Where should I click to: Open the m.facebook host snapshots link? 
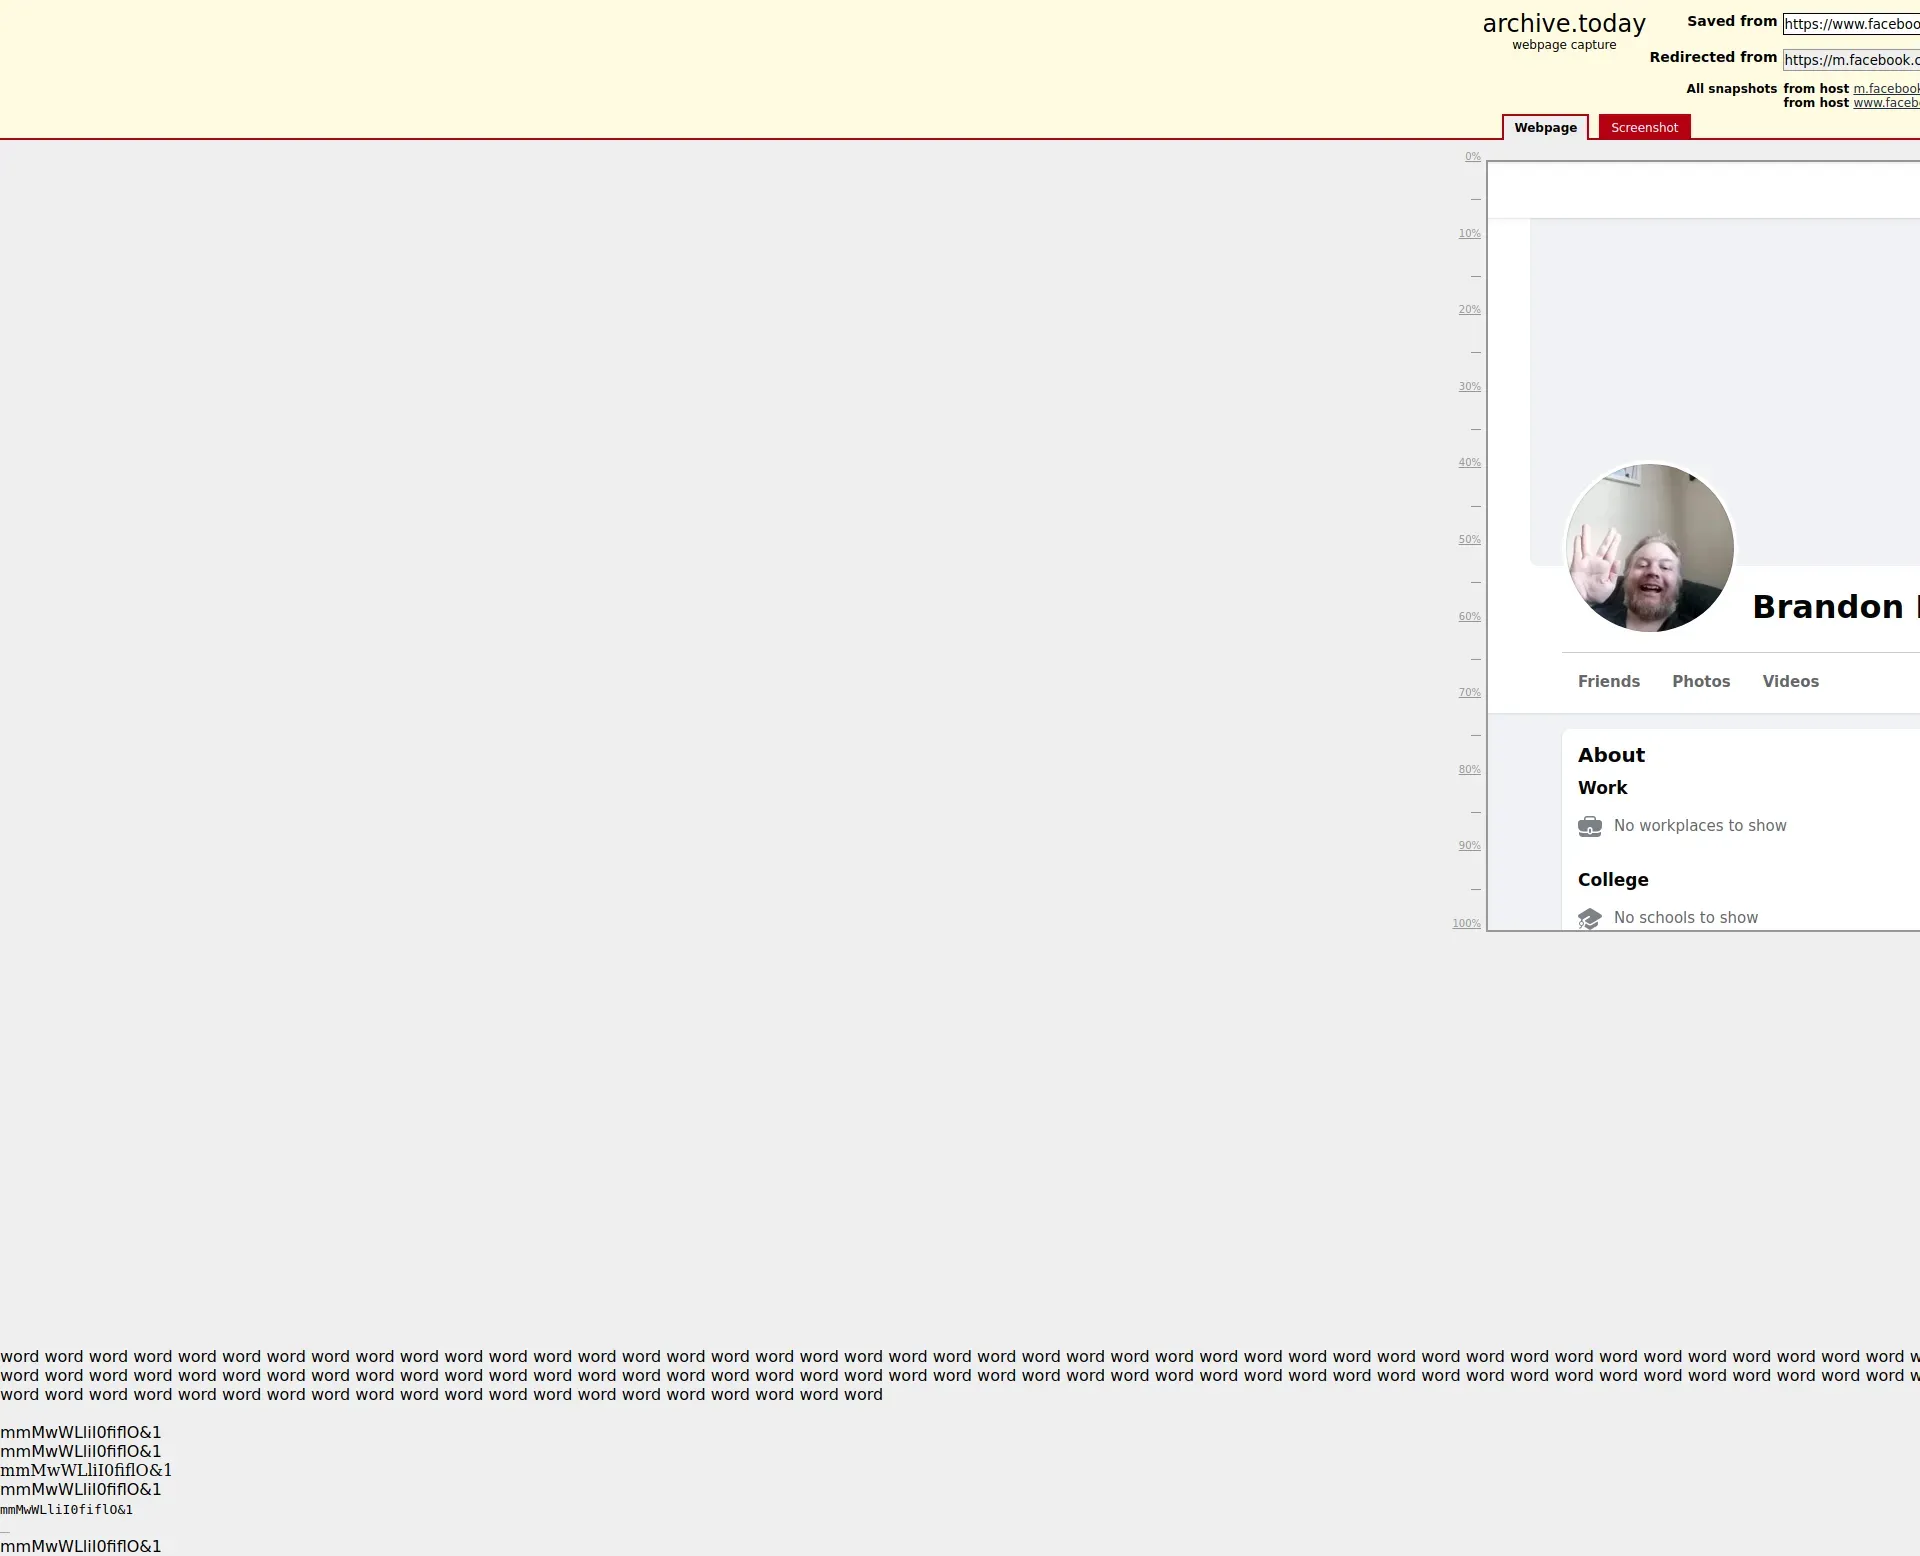(x=1885, y=89)
